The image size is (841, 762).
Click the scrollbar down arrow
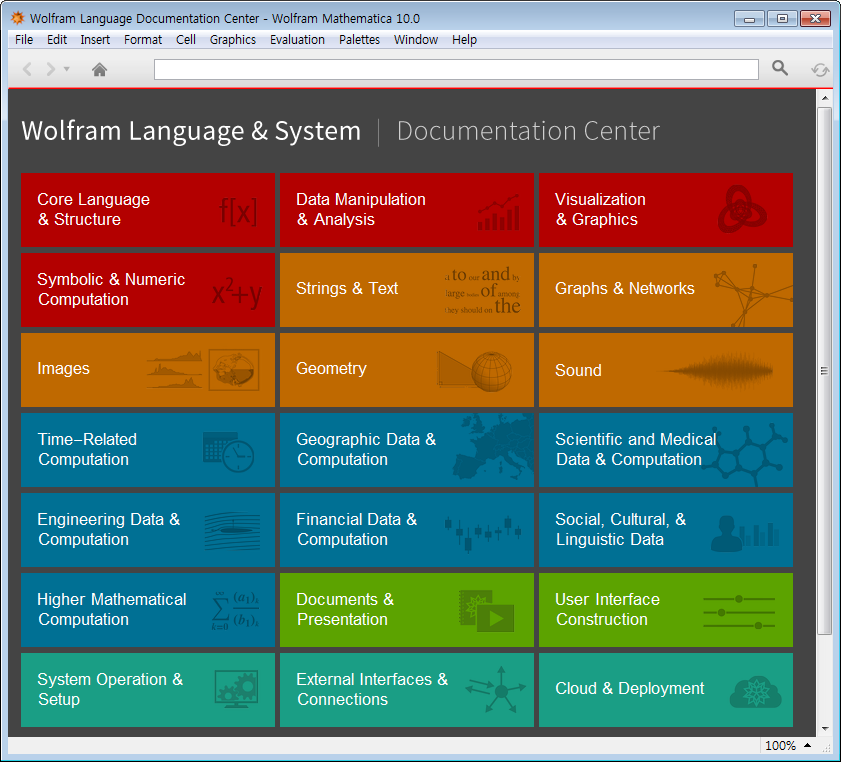point(824,729)
